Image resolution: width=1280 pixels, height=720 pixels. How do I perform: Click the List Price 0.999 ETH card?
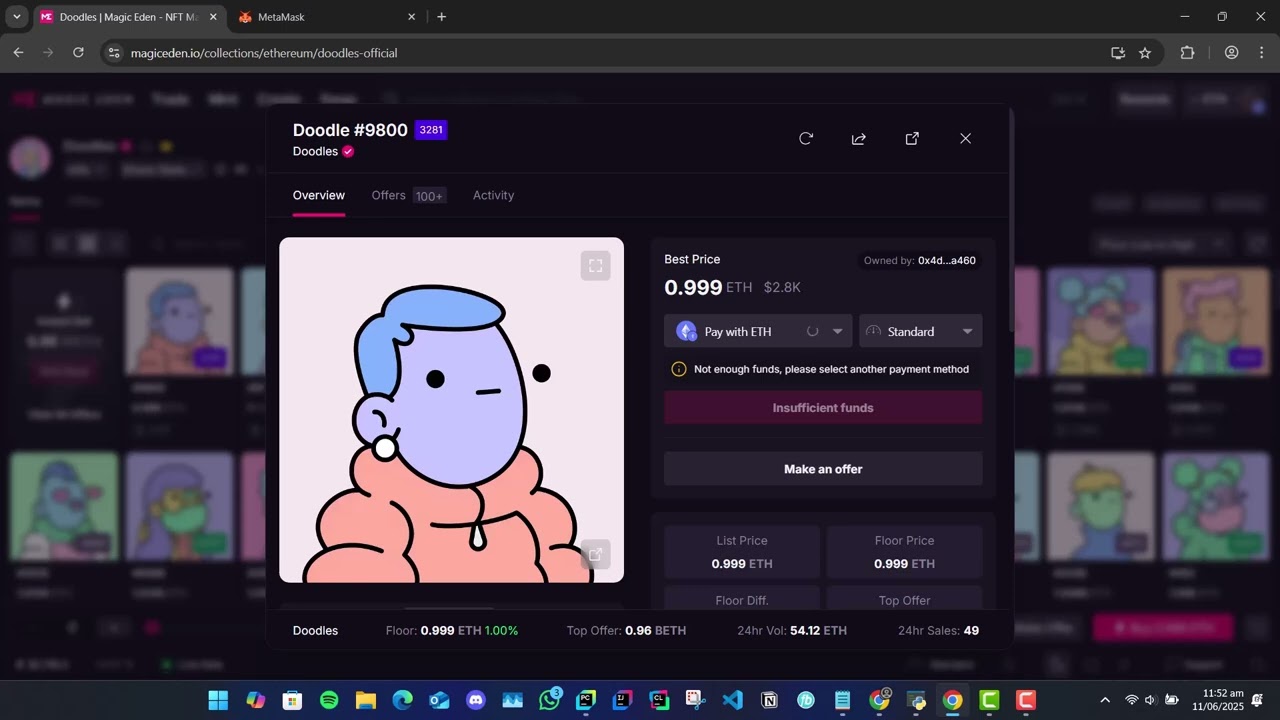point(742,552)
